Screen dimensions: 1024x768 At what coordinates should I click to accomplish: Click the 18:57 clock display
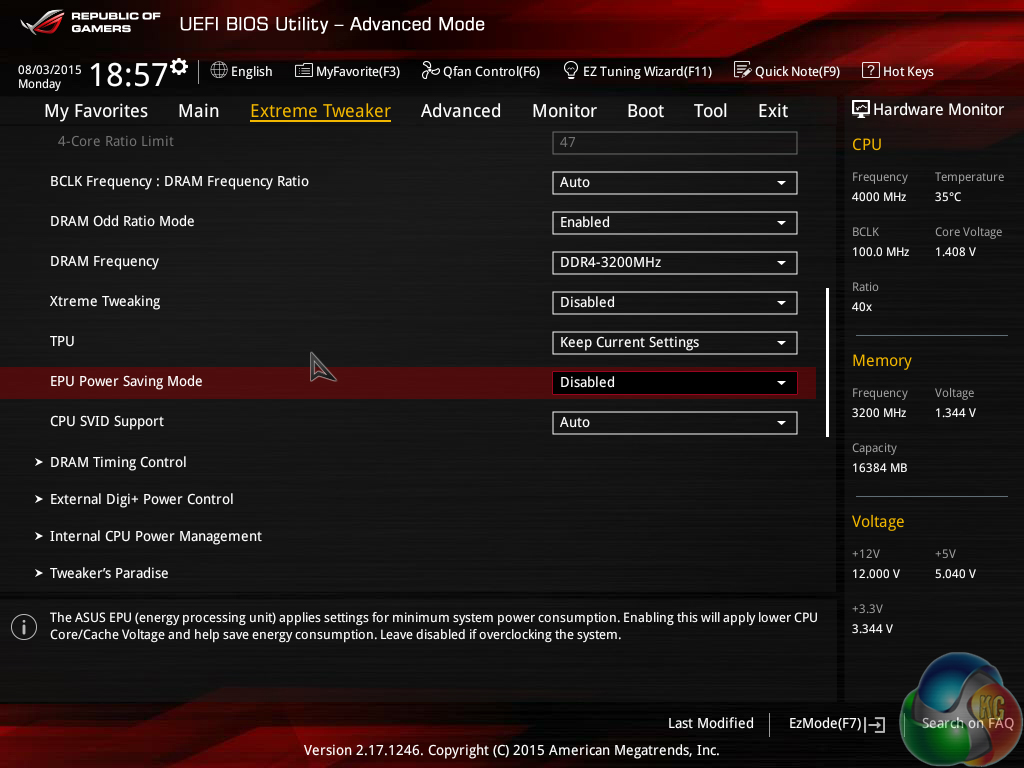pyautogui.click(x=129, y=74)
